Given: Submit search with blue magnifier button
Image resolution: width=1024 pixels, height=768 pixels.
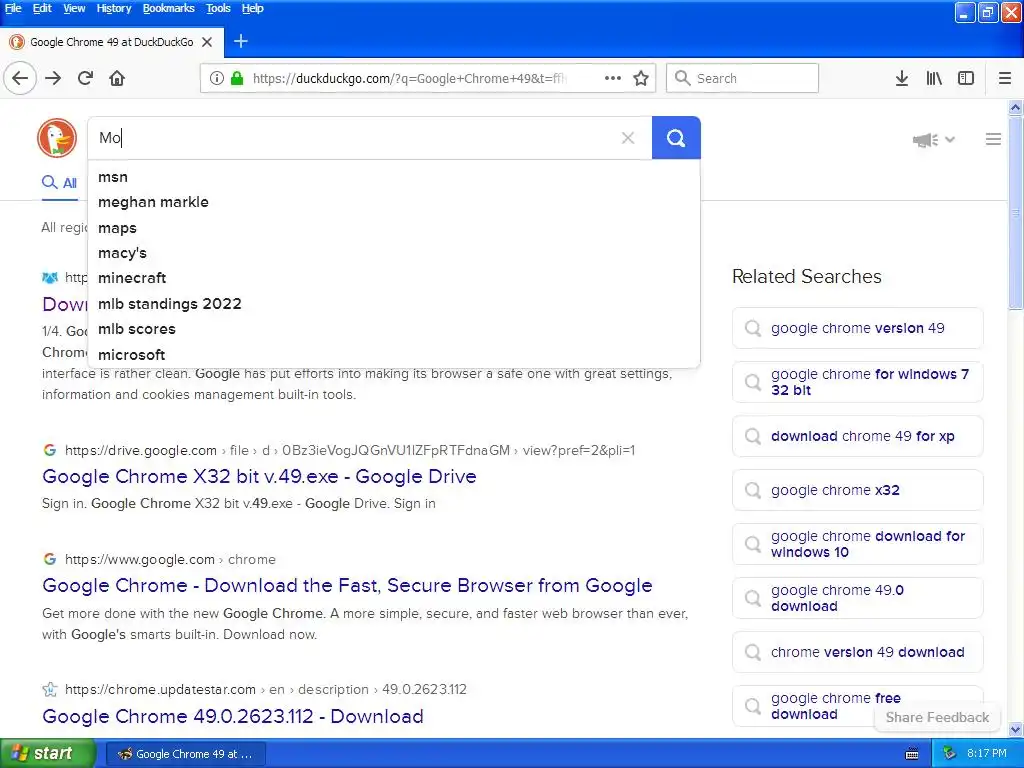Looking at the screenshot, I should pyautogui.click(x=676, y=138).
